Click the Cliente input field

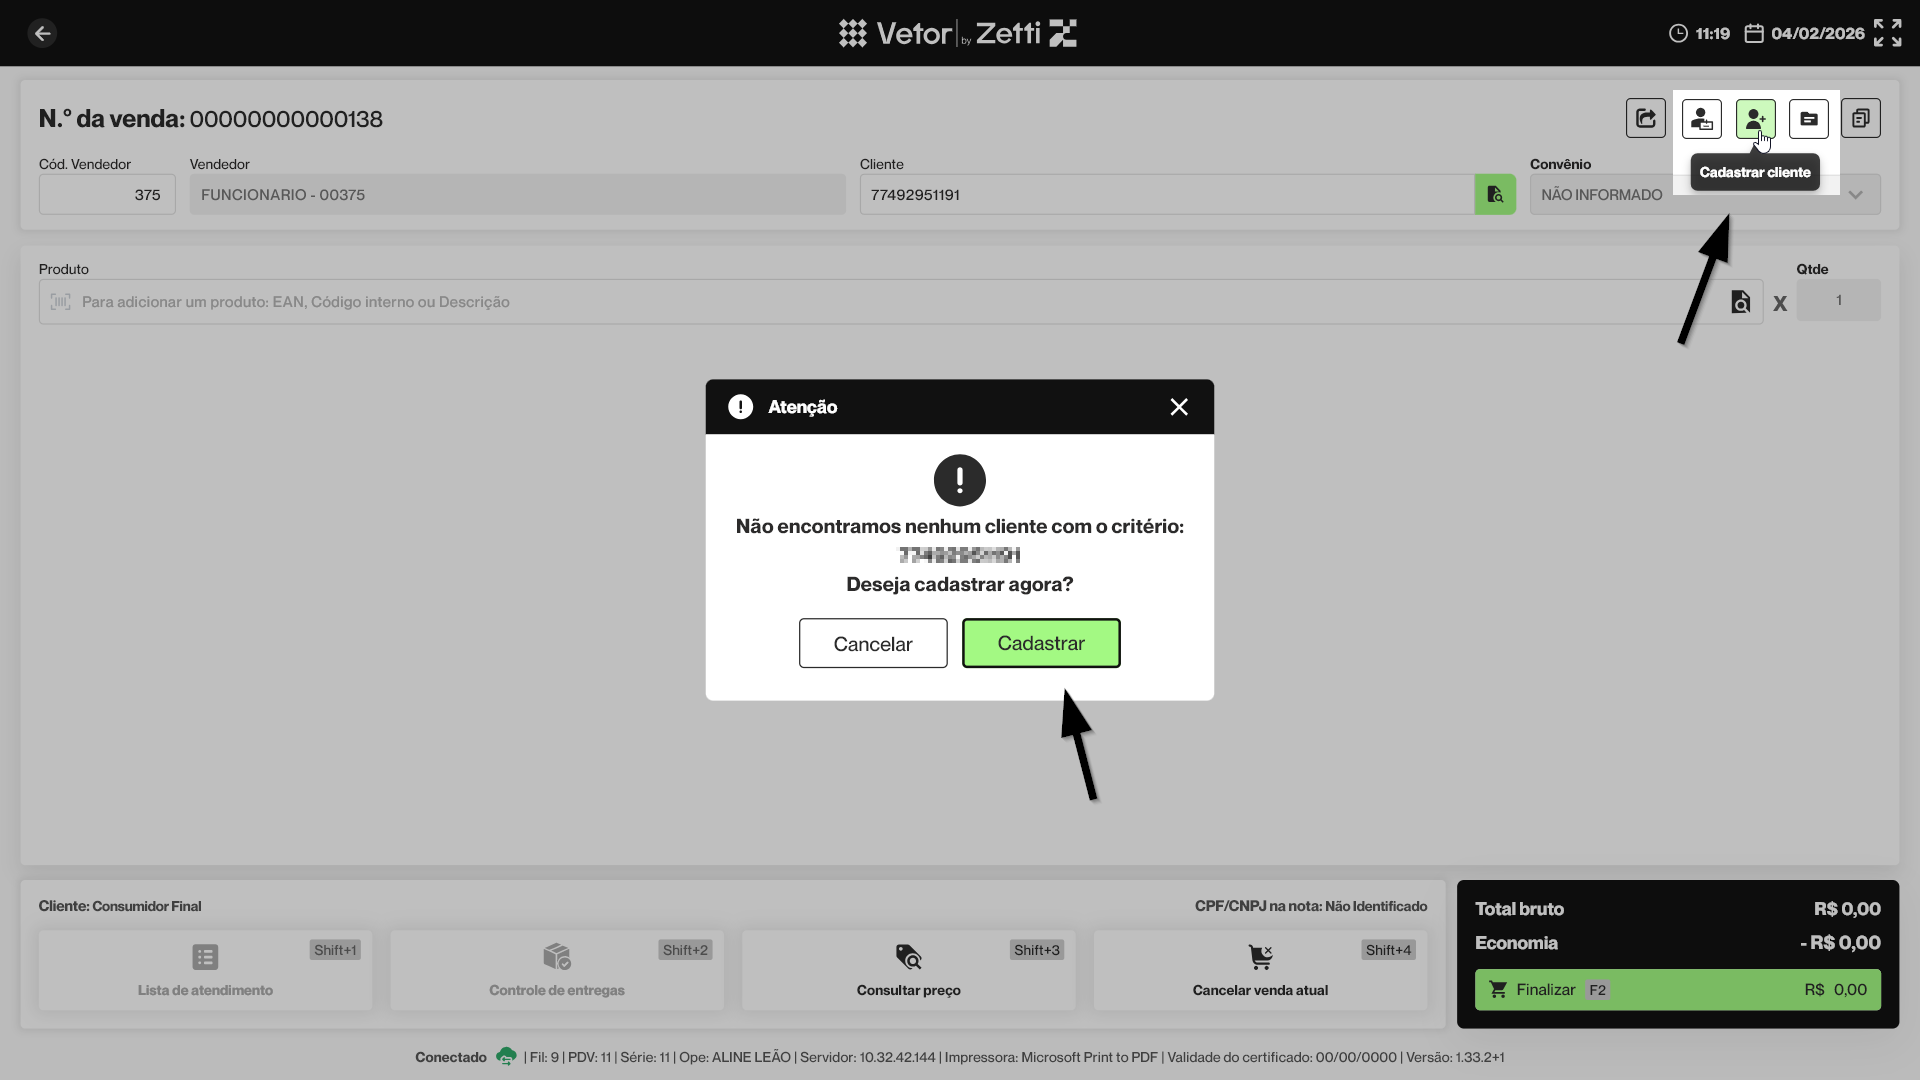tap(1165, 195)
